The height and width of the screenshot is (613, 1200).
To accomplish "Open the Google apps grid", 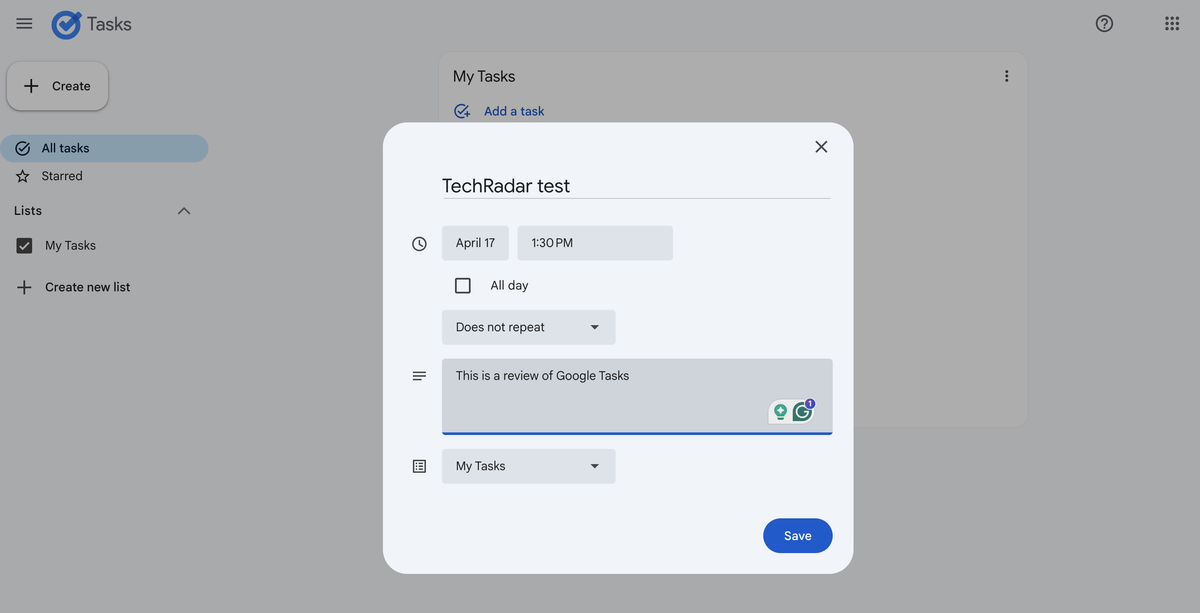I will (1171, 22).
